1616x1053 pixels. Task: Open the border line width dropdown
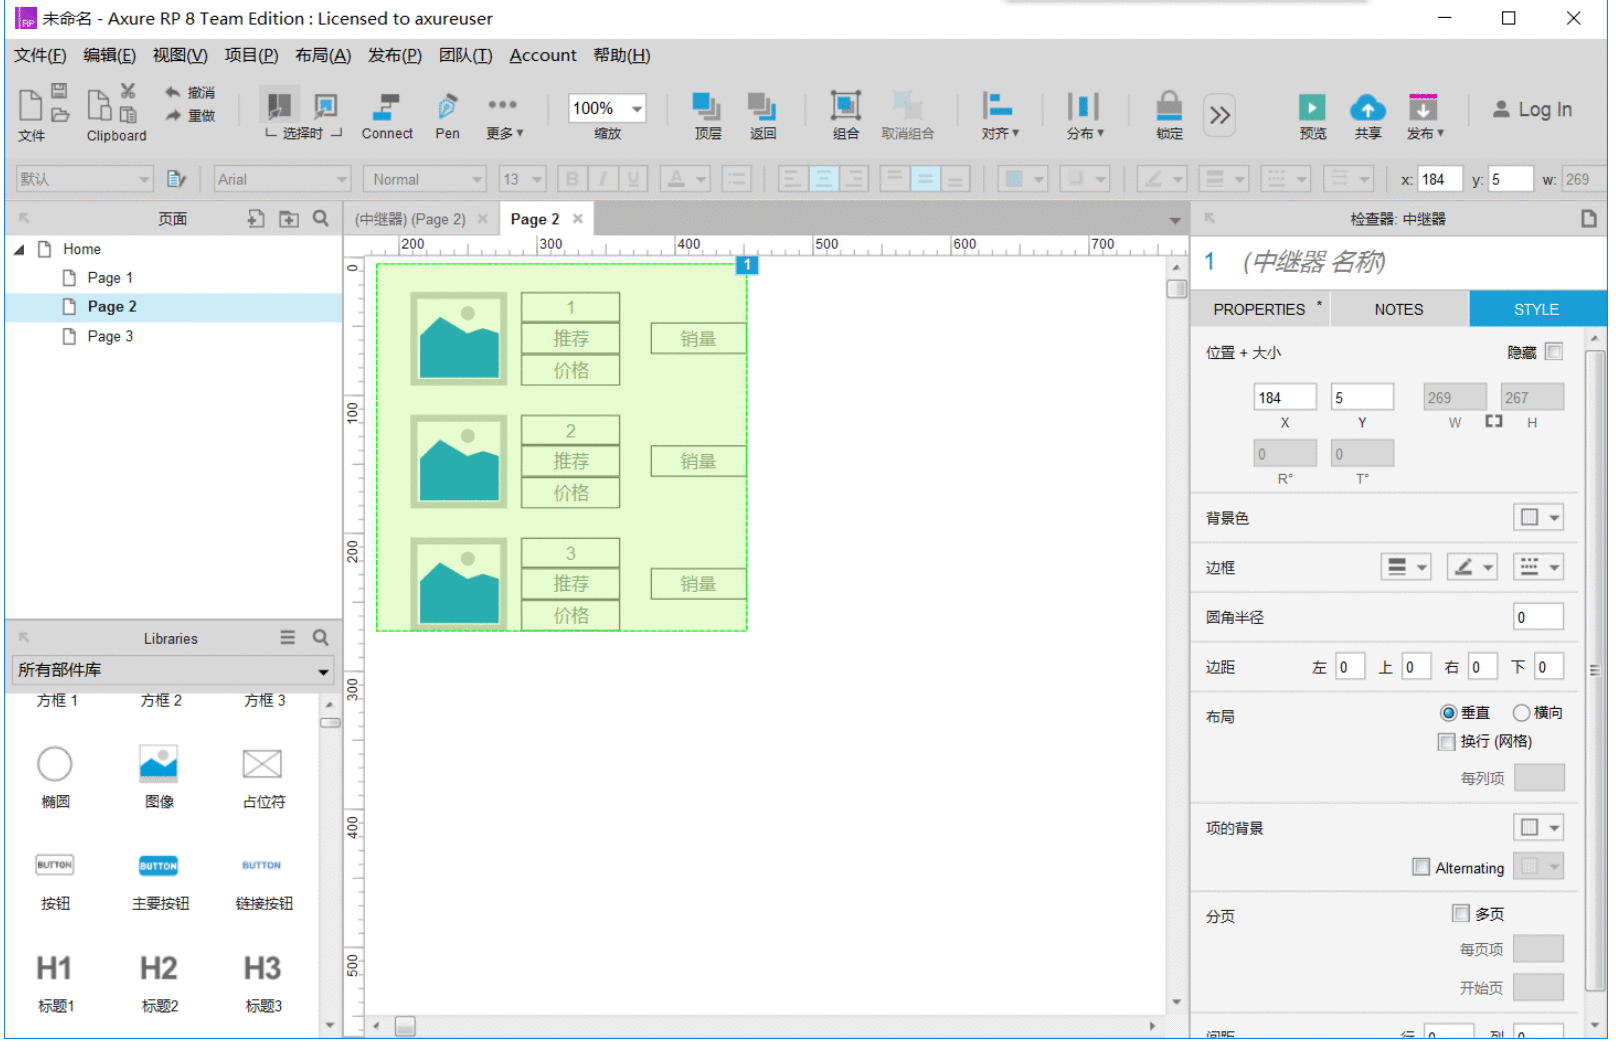pos(1406,567)
